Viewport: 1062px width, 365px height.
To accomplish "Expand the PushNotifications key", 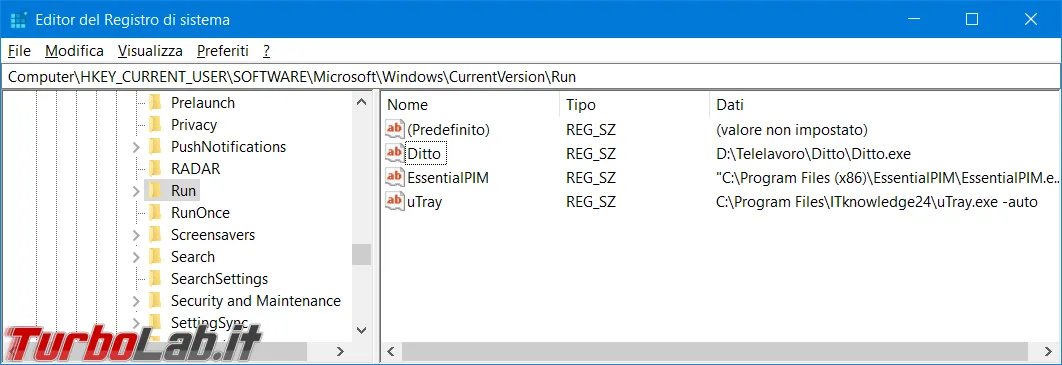I will [136, 147].
